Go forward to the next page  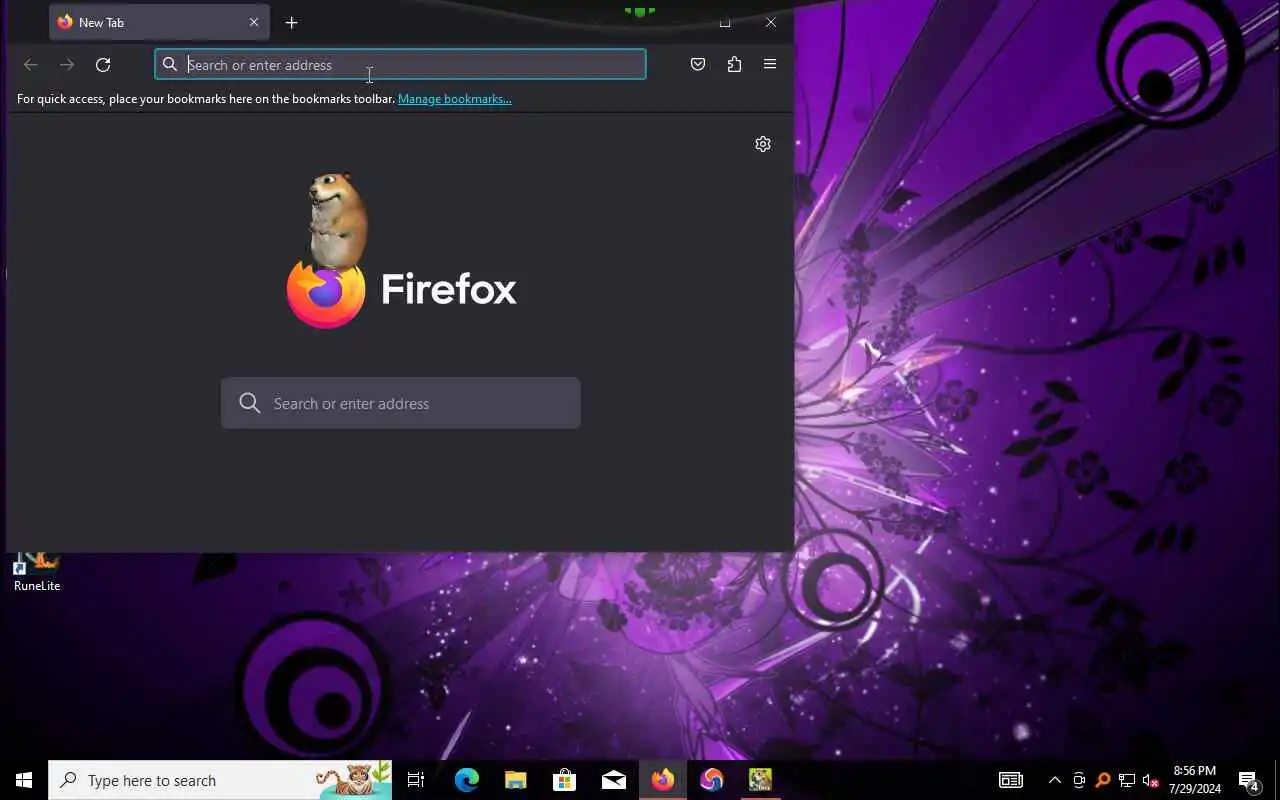point(67,65)
